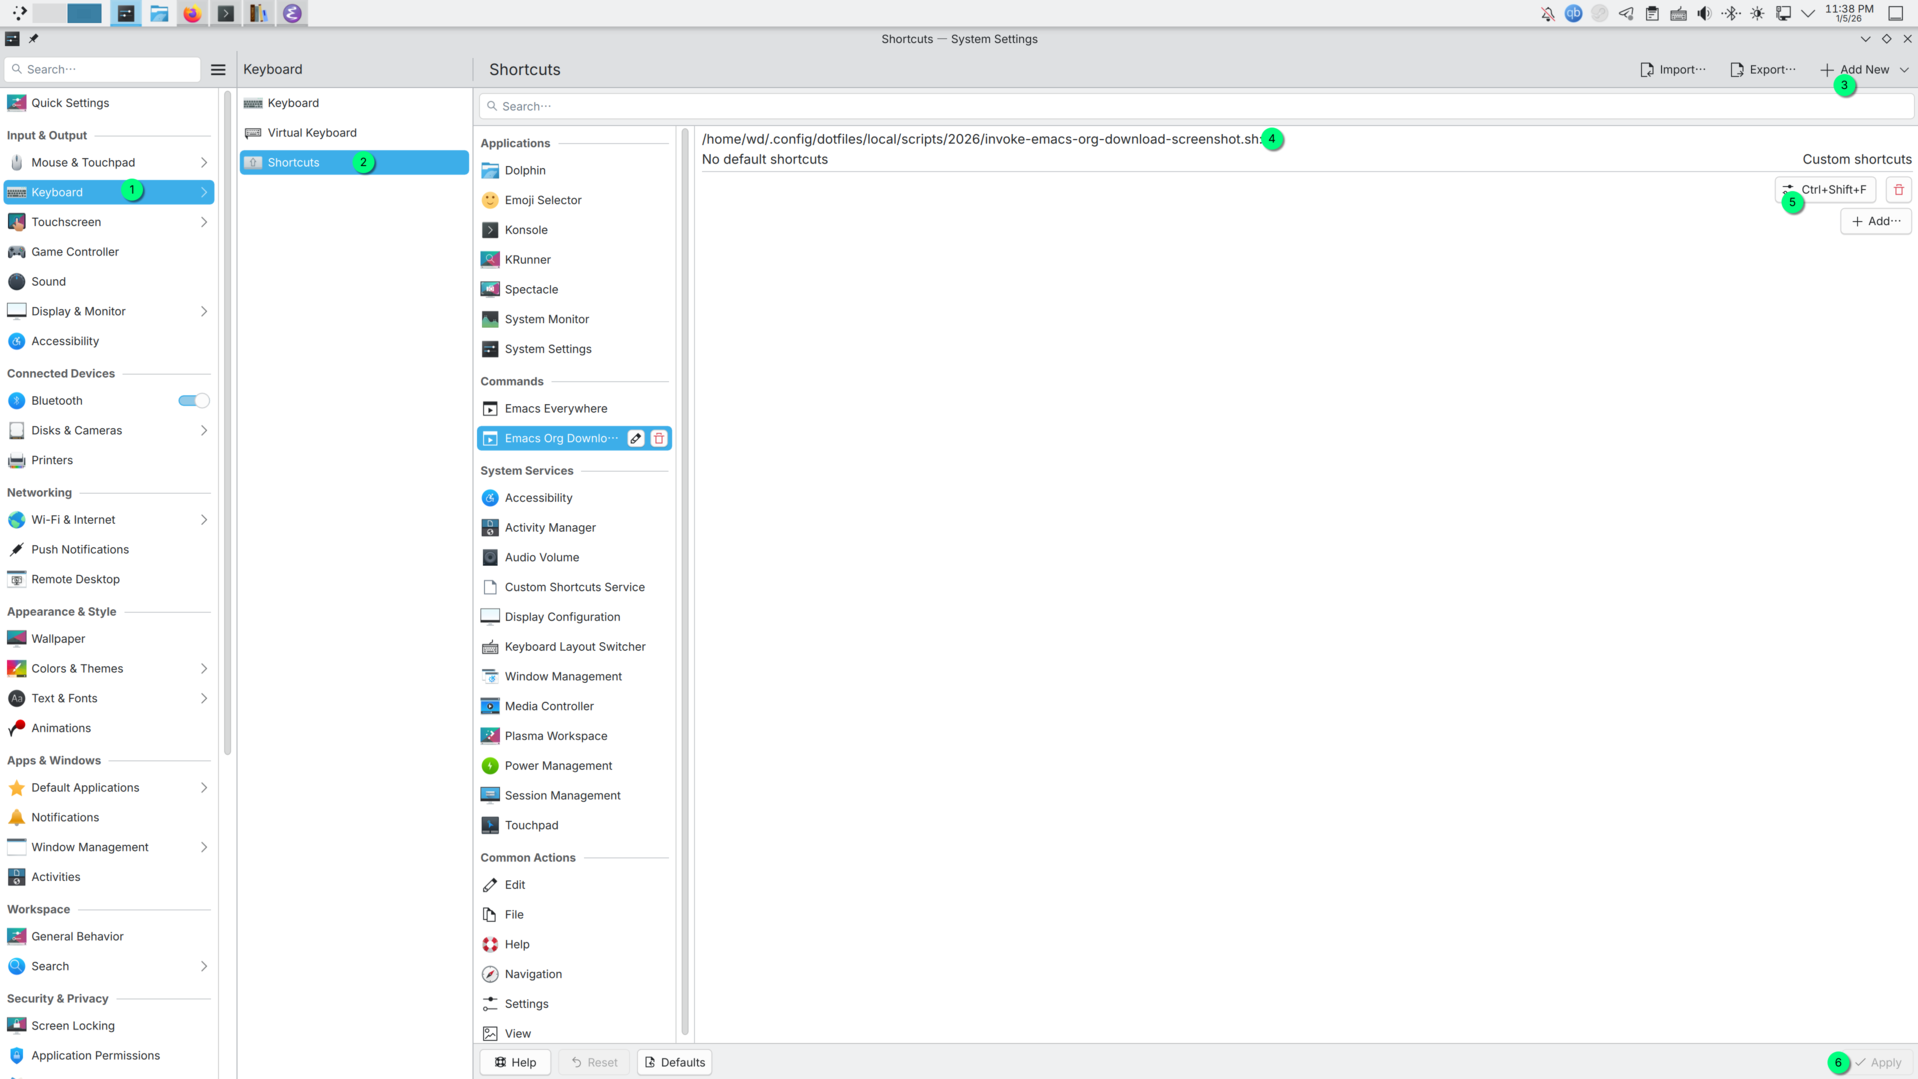This screenshot has width=1918, height=1079.
Task: Open Firefox from the taskbar
Action: 192,13
